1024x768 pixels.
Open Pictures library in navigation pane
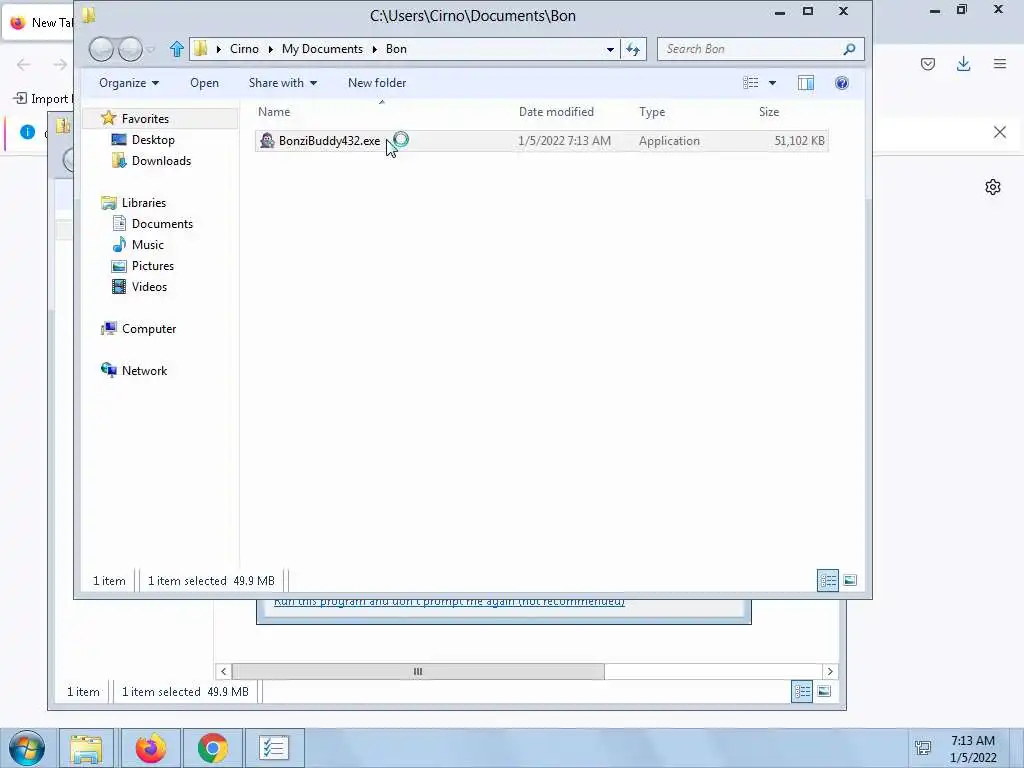pos(153,266)
